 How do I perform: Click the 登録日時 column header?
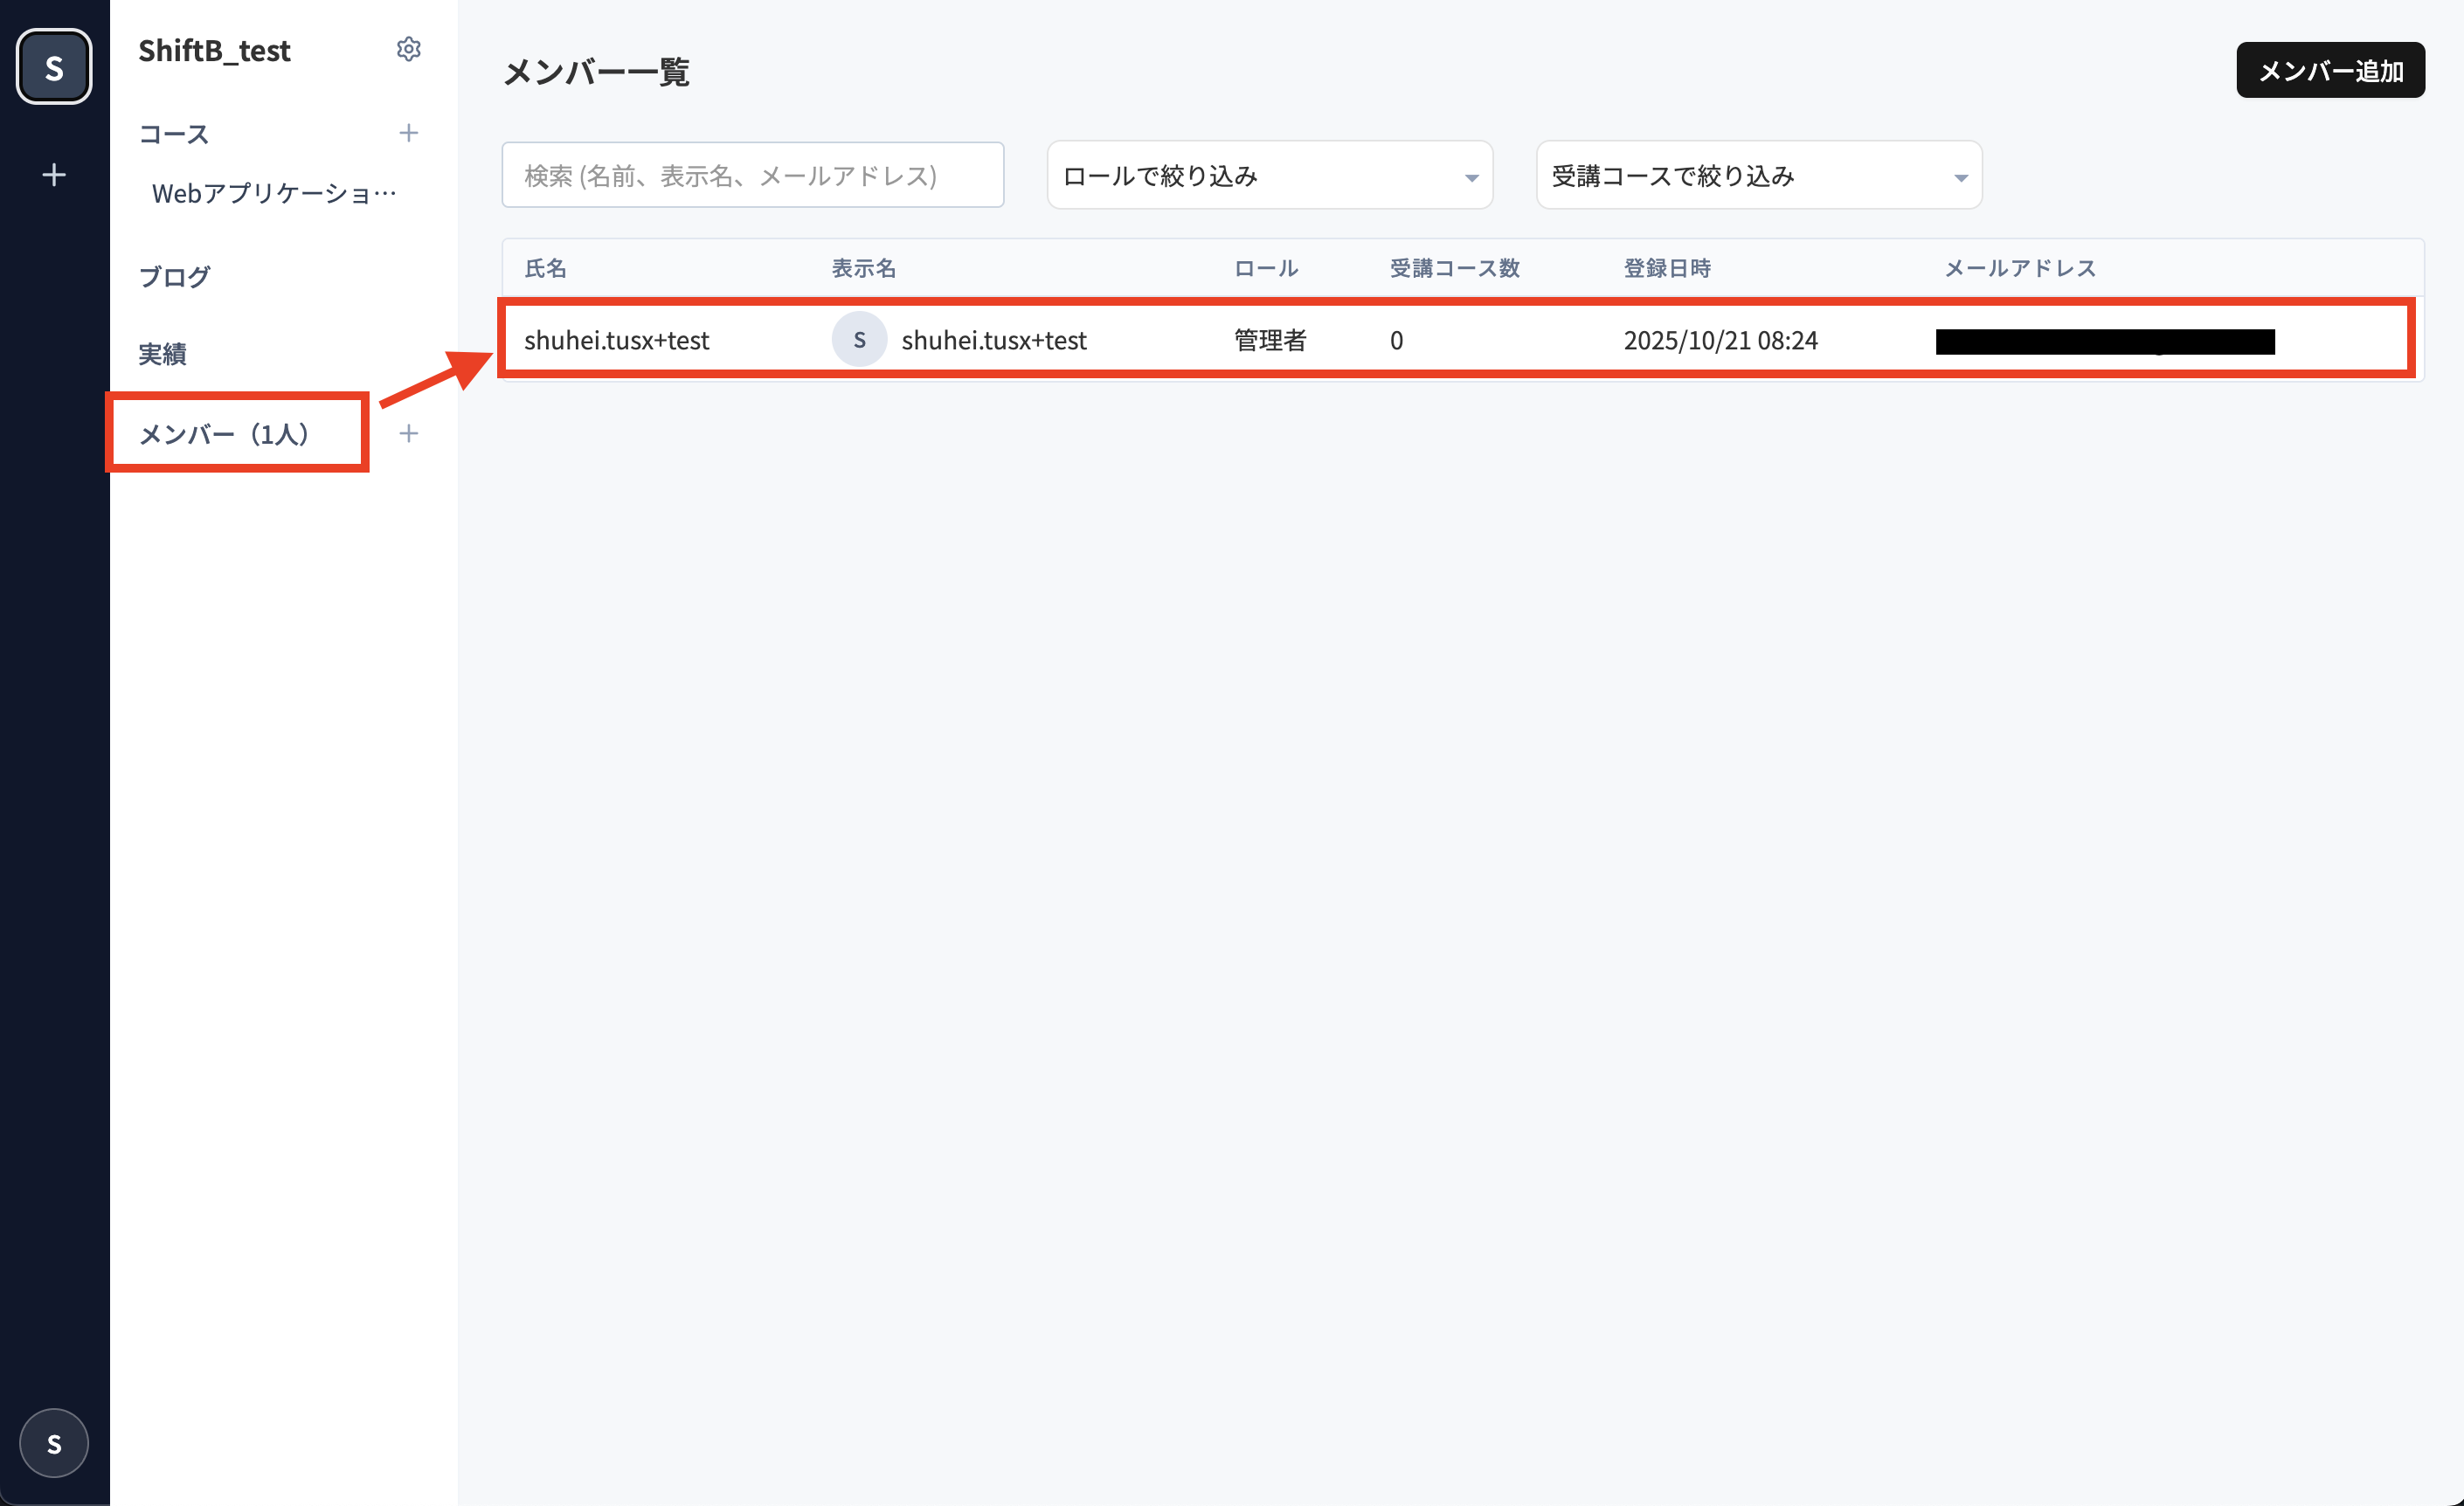click(1666, 268)
